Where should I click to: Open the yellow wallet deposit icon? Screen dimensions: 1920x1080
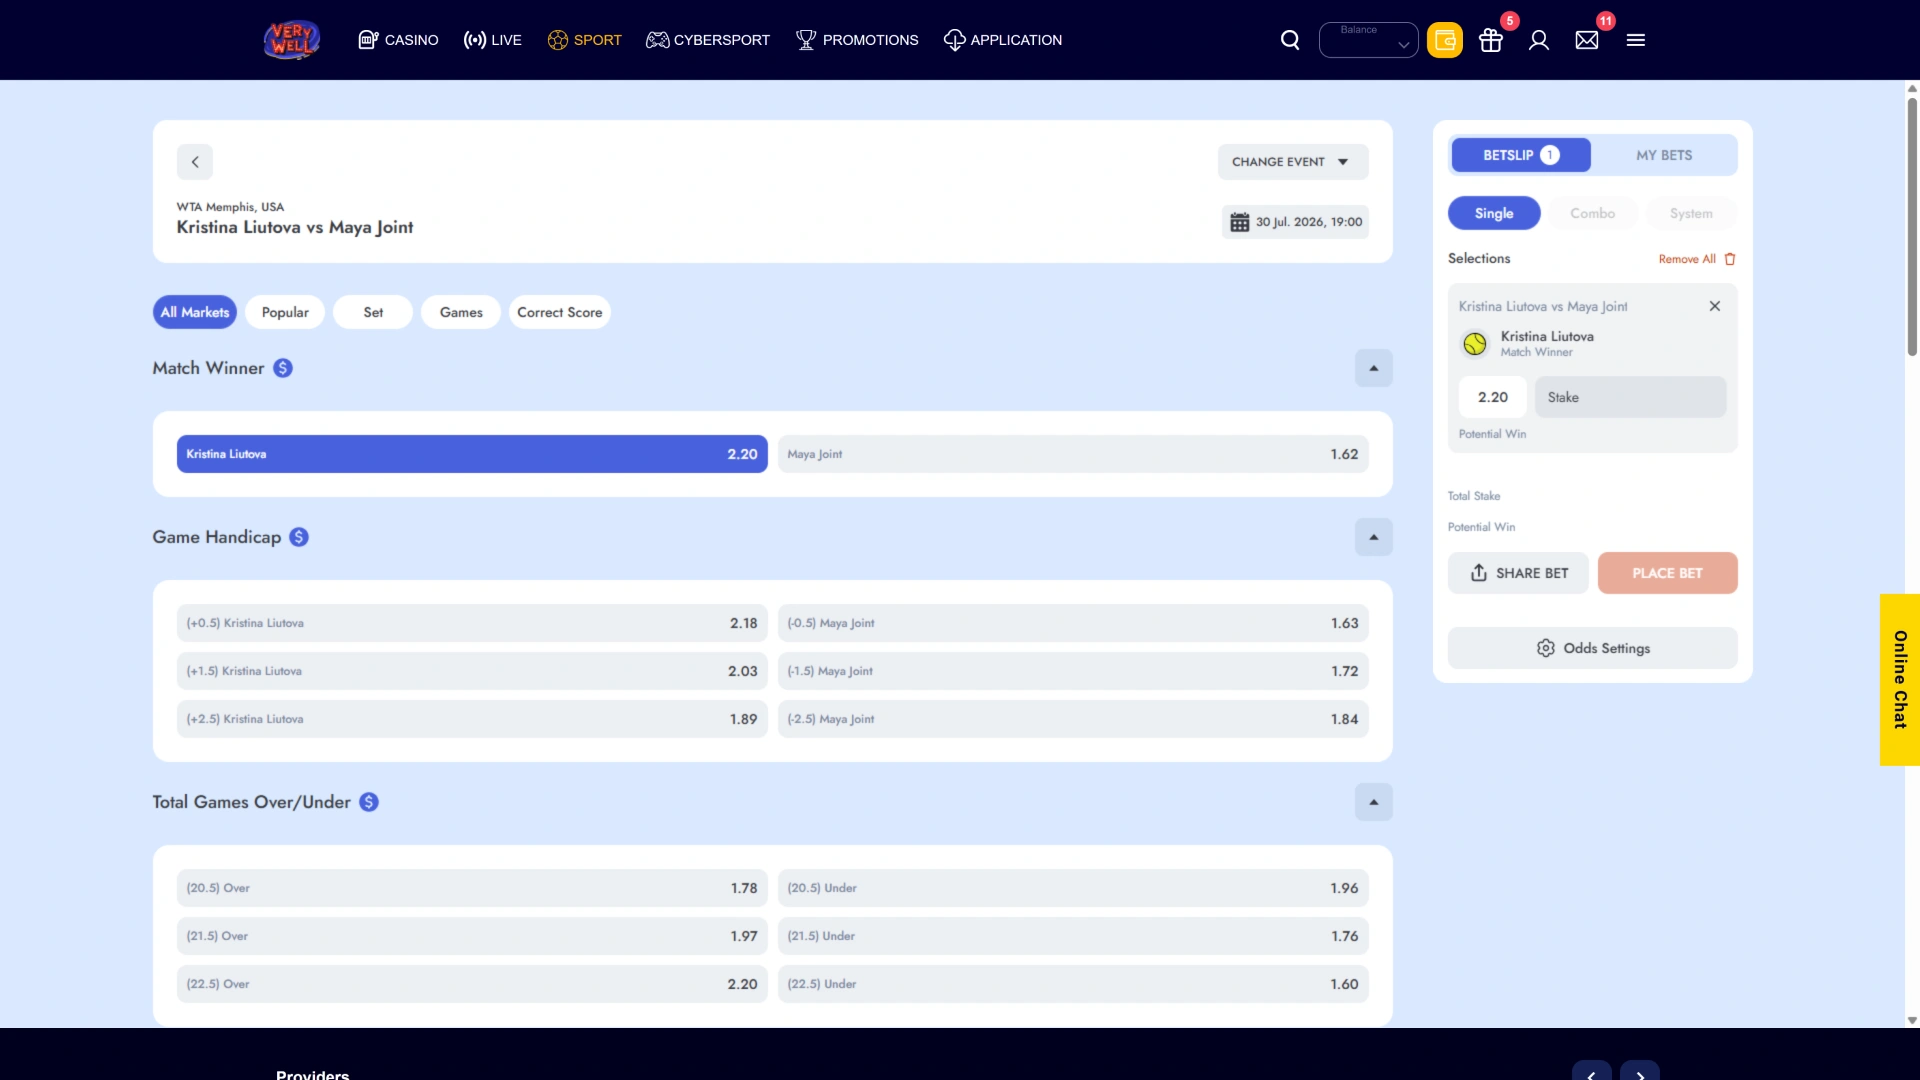coord(1444,40)
